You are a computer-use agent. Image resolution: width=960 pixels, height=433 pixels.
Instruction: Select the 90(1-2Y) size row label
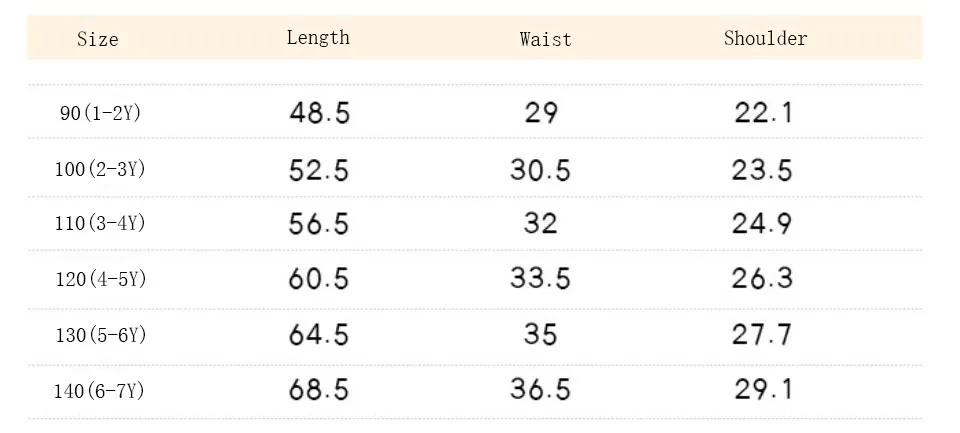tap(100, 113)
